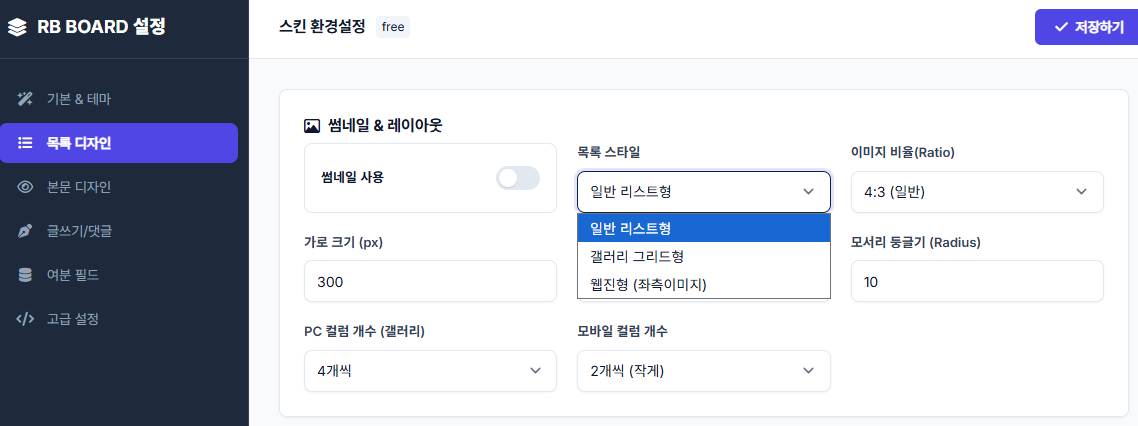This screenshot has width=1138, height=426.
Task: Click the image icon beside 썸네일 & 레이아웃
Action: tap(312, 126)
